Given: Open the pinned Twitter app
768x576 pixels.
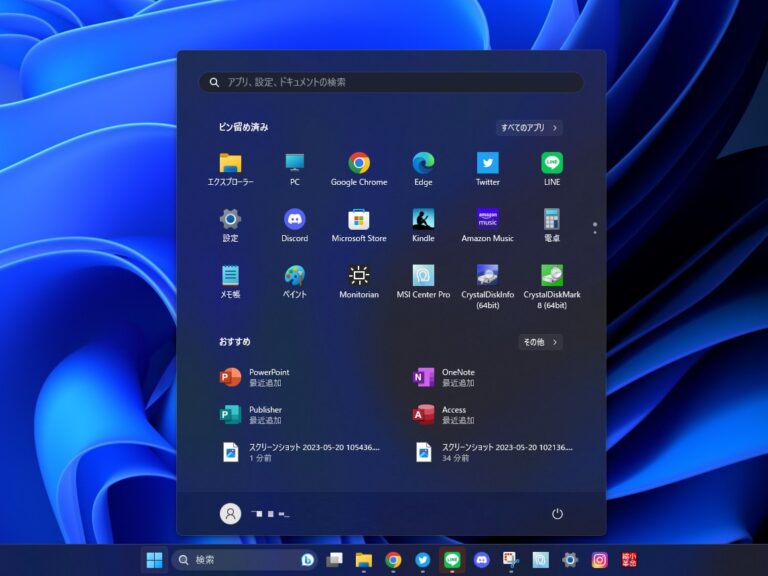Looking at the screenshot, I should tap(487, 169).
